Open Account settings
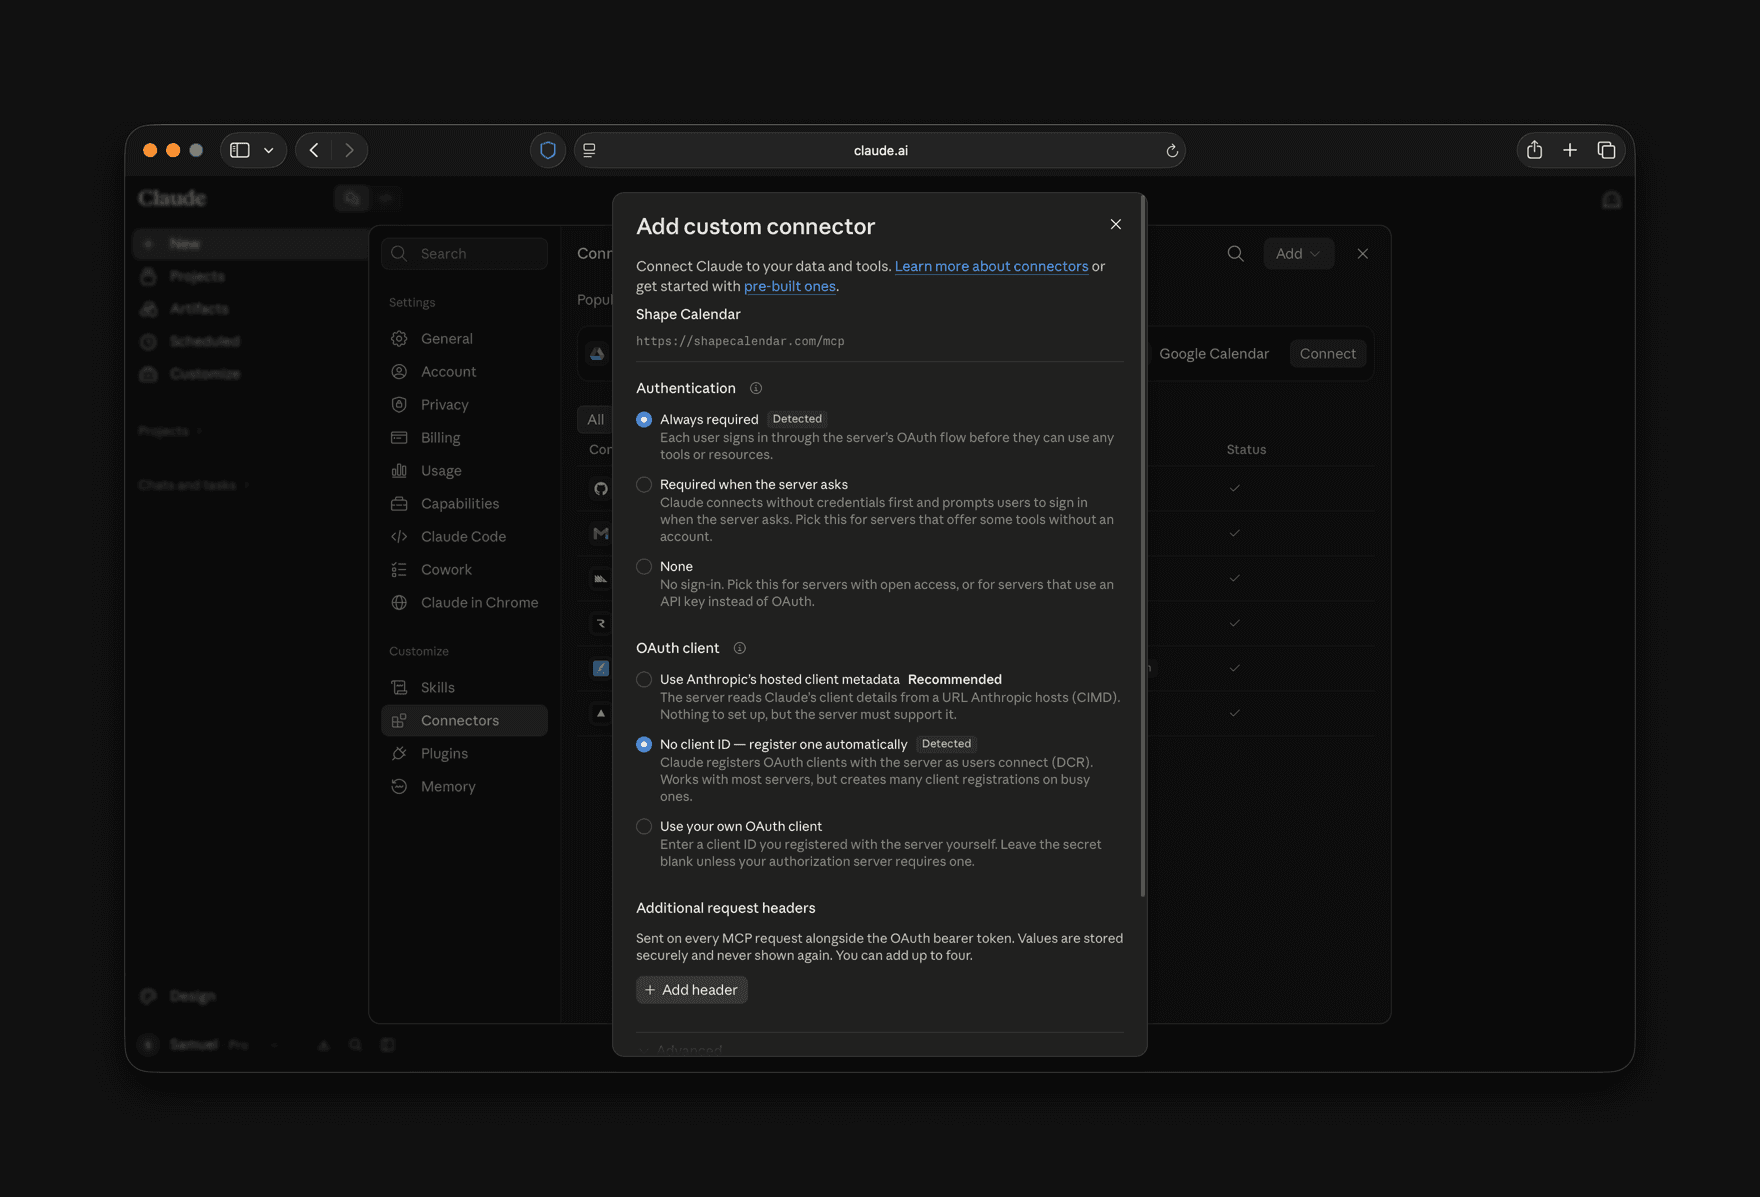1760x1197 pixels. pyautogui.click(x=464, y=371)
